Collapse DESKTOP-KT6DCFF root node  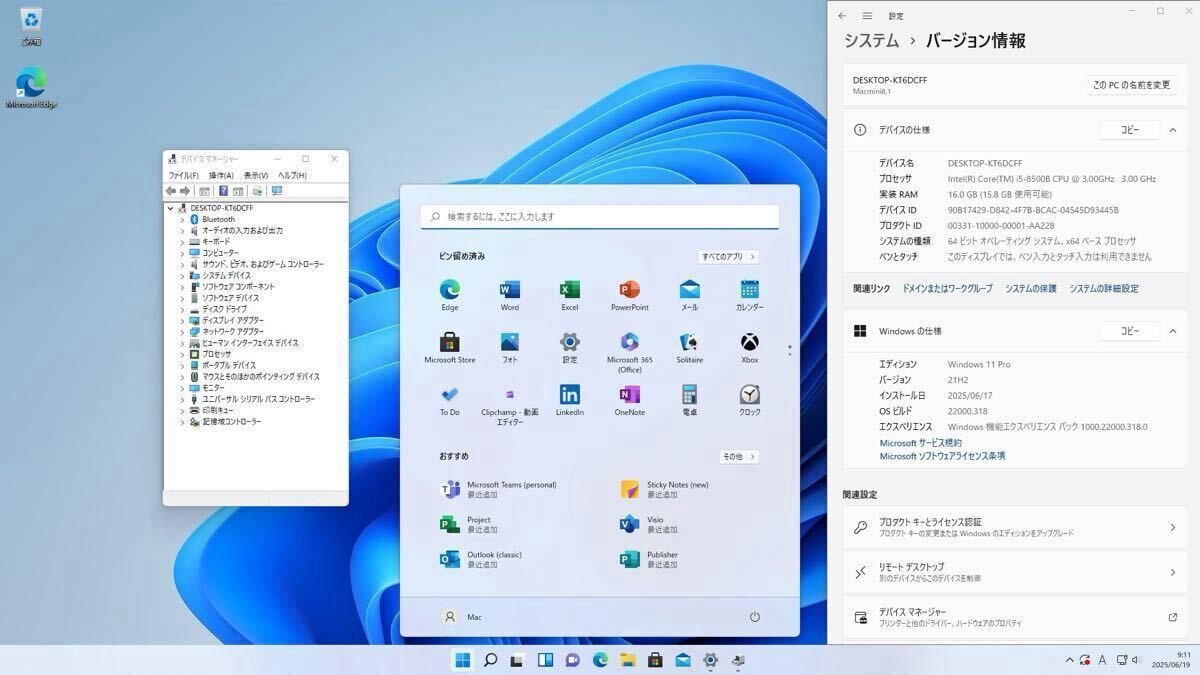click(x=170, y=208)
